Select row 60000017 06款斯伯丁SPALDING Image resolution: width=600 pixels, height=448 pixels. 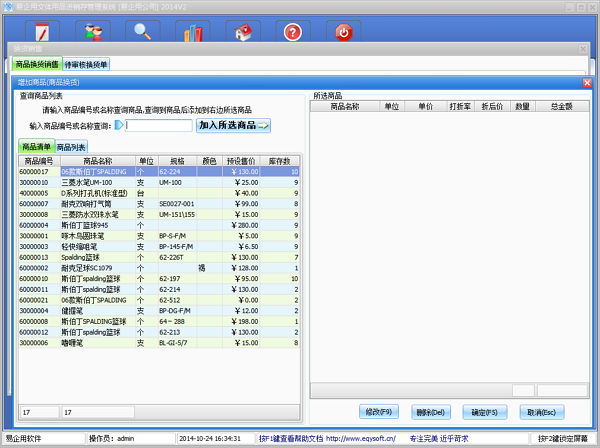(159, 172)
